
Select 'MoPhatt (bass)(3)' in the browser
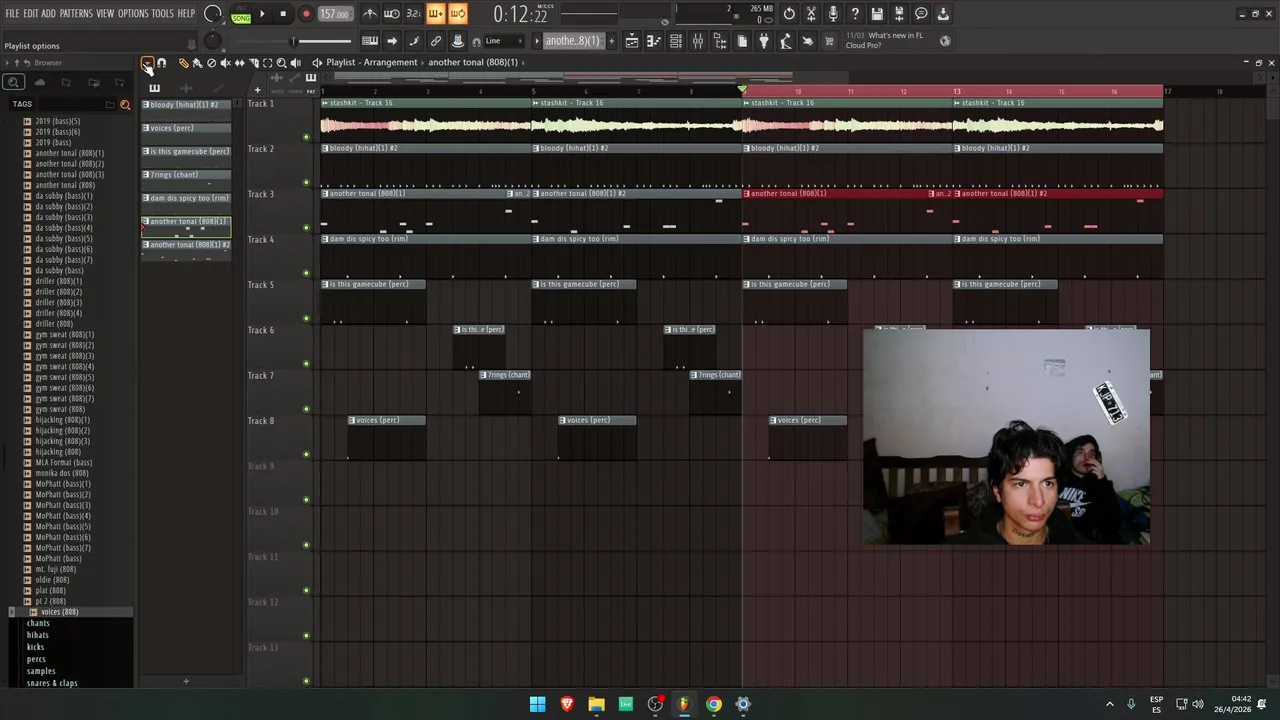[x=63, y=505]
